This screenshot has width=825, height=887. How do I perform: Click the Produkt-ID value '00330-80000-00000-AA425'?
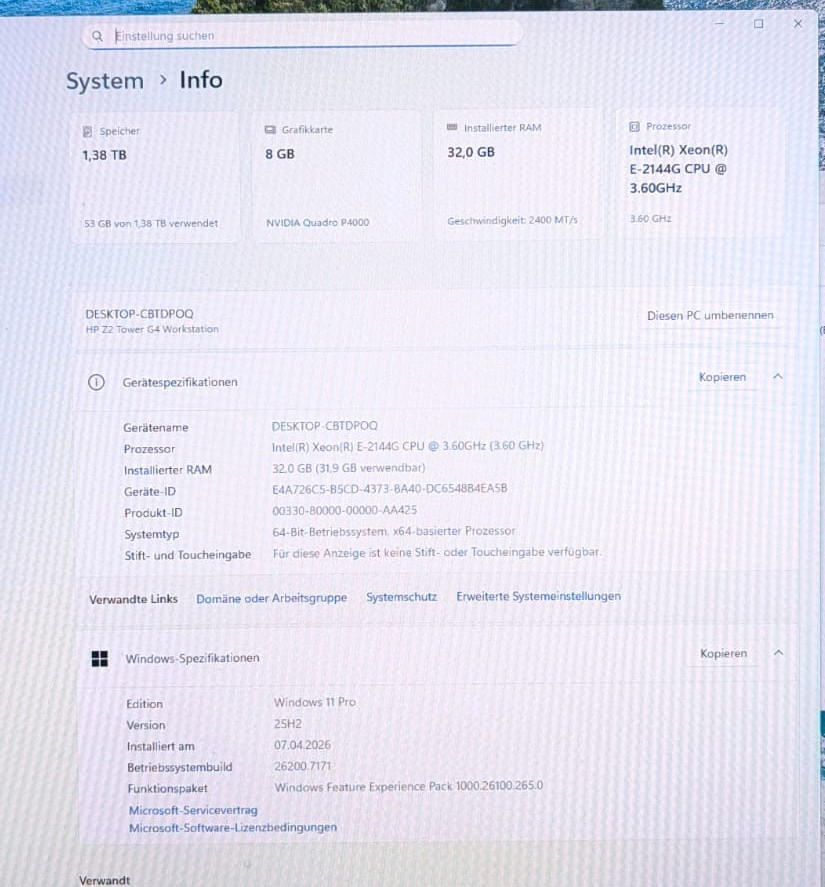pos(344,510)
